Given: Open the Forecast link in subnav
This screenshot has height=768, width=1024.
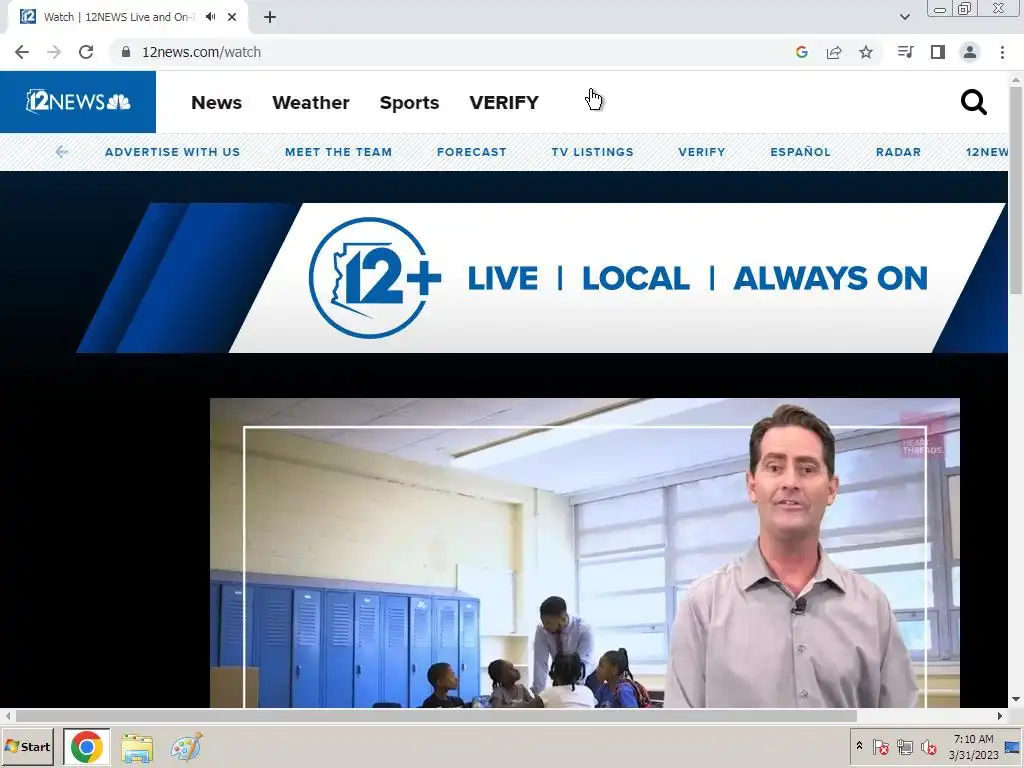Looking at the screenshot, I should pyautogui.click(x=472, y=152).
